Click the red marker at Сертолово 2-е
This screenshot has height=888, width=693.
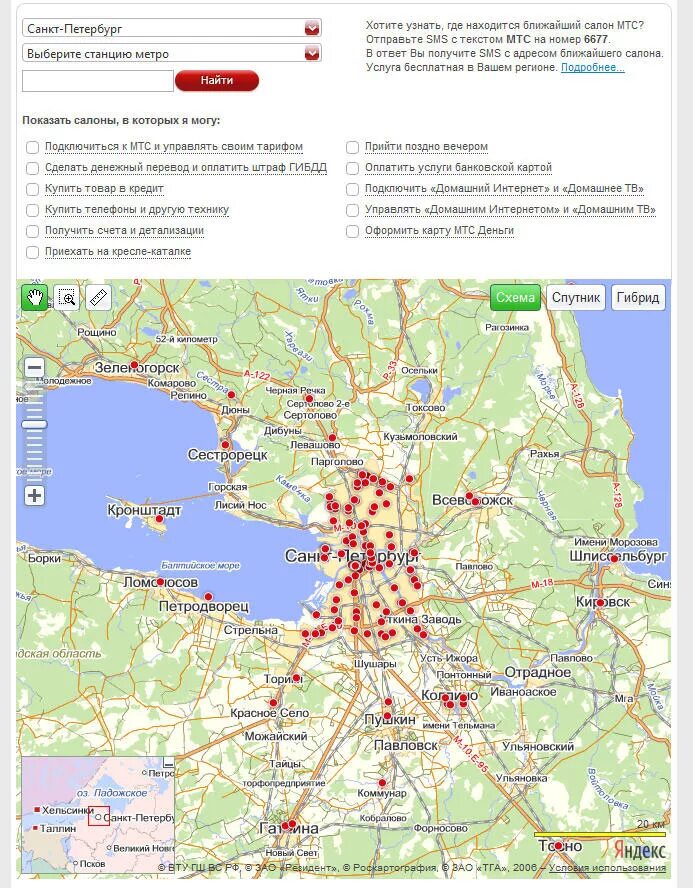tap(309, 399)
